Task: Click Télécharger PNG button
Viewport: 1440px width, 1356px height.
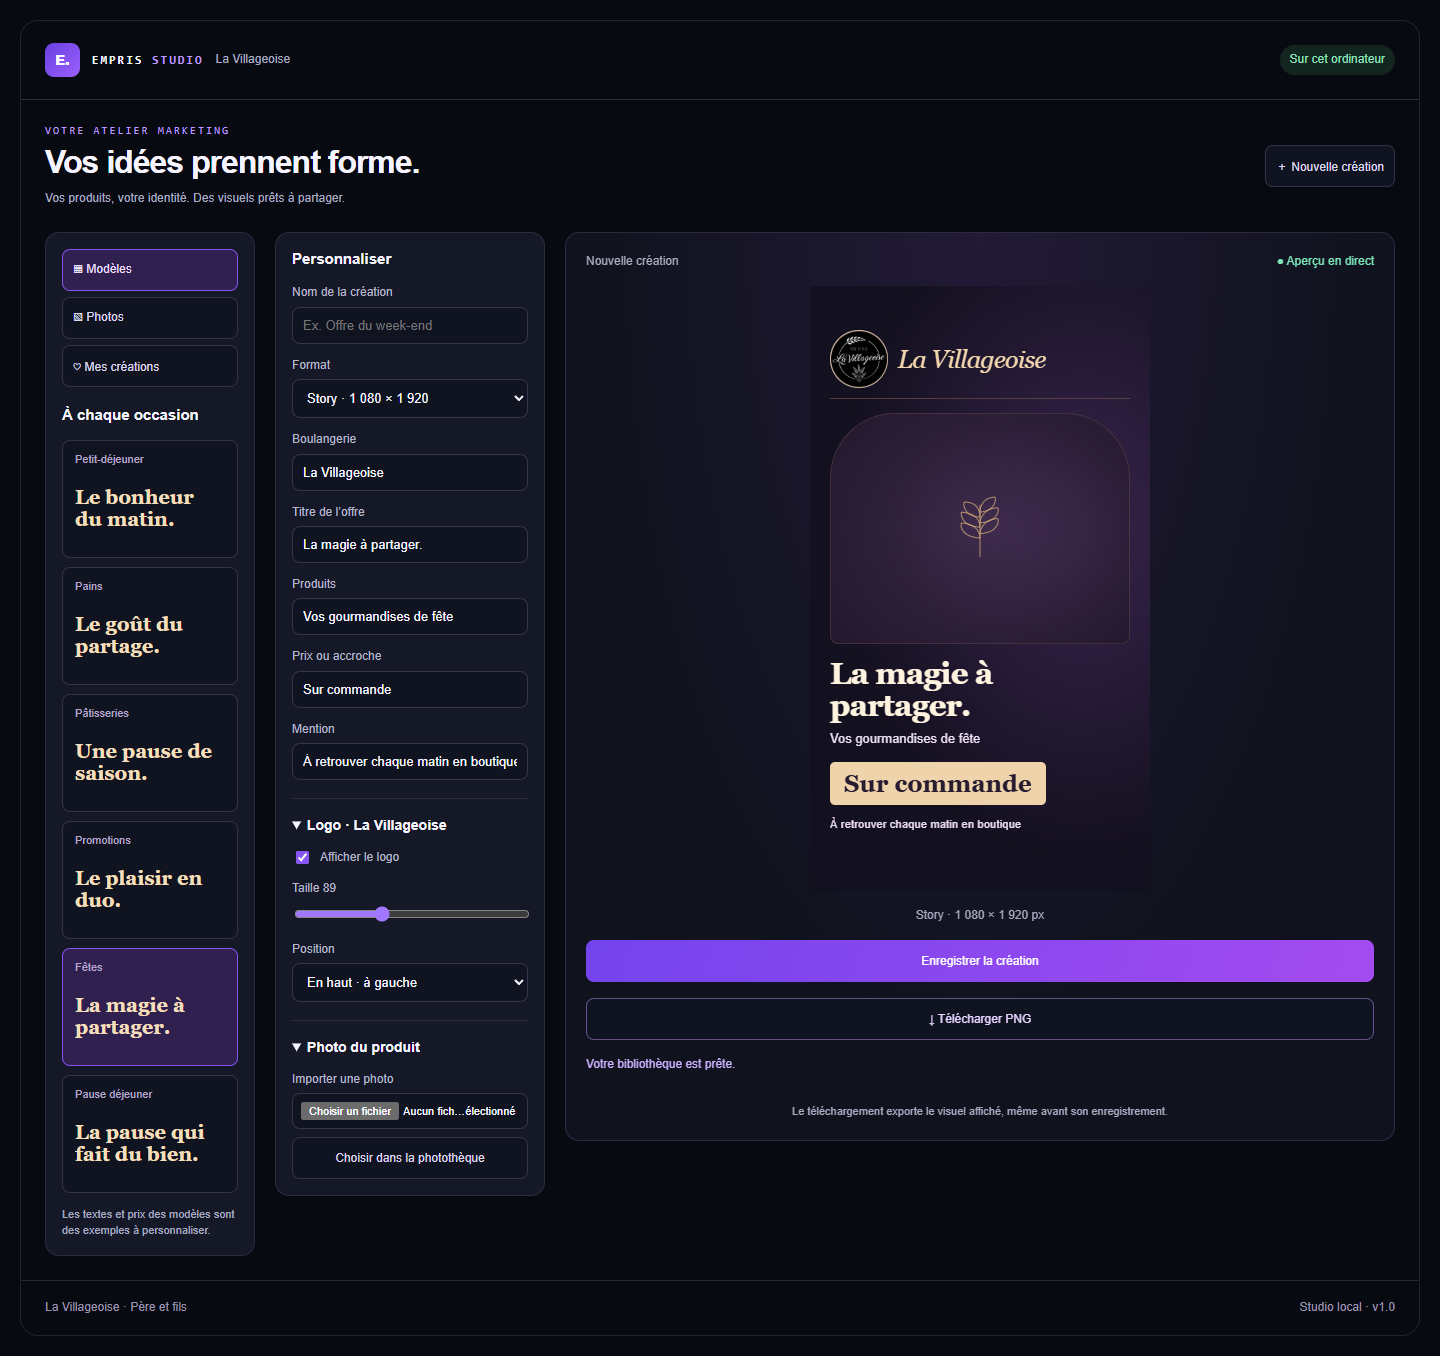Action: click(x=980, y=1019)
